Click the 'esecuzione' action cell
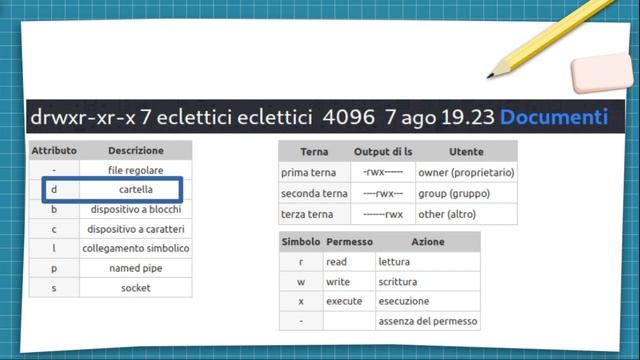This screenshot has height=360, width=640. point(428,301)
